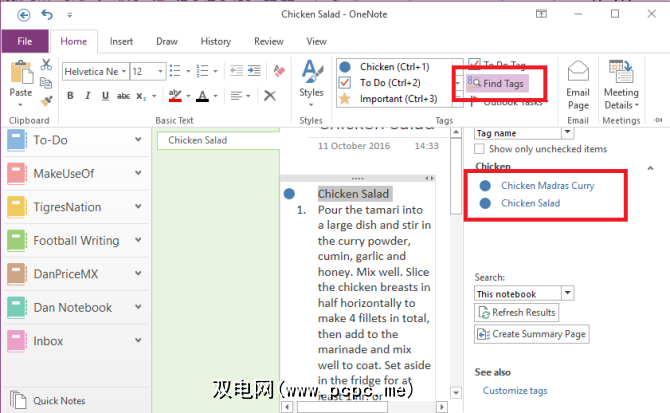
Task: Open Chicken Madras Curry tag result
Action: pyautogui.click(x=547, y=185)
